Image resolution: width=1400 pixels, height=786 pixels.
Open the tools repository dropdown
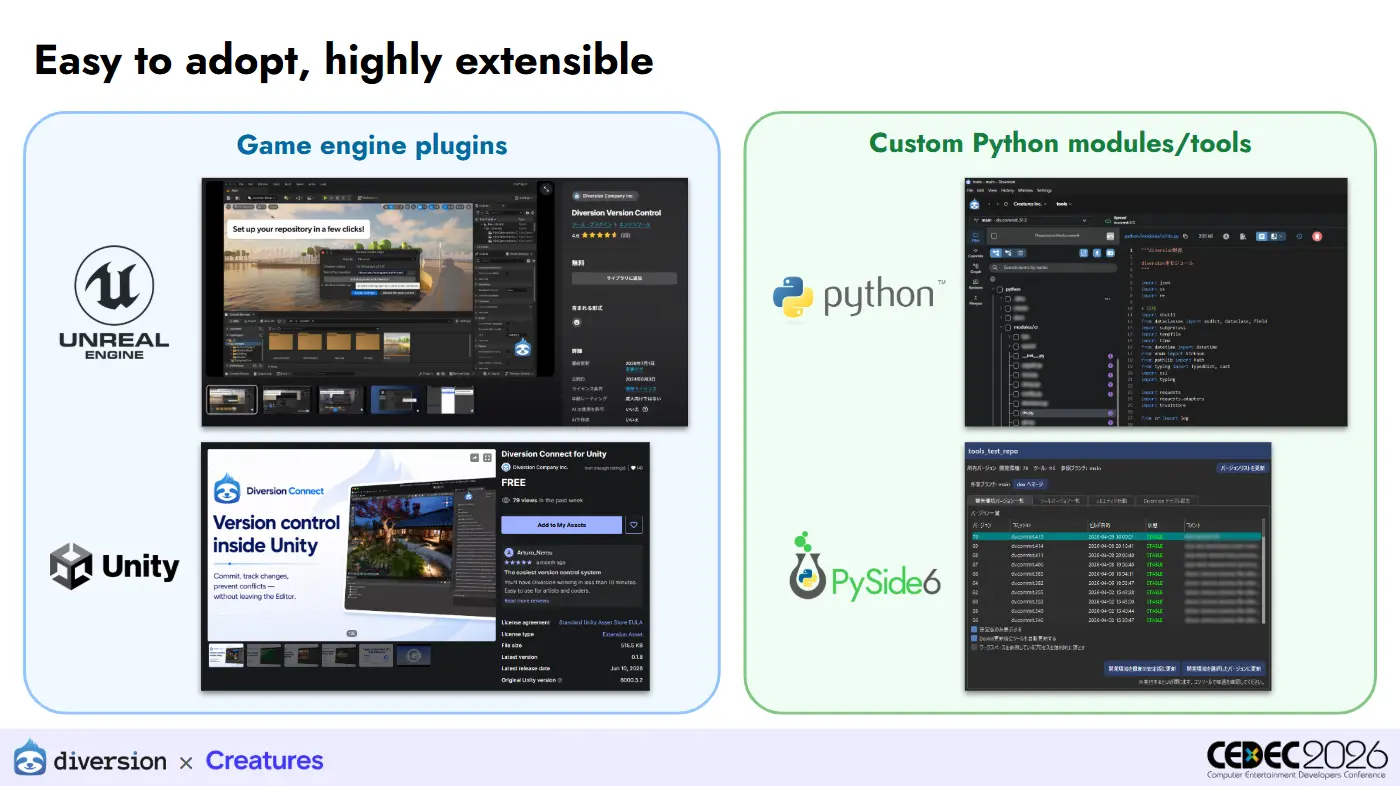click(1064, 204)
